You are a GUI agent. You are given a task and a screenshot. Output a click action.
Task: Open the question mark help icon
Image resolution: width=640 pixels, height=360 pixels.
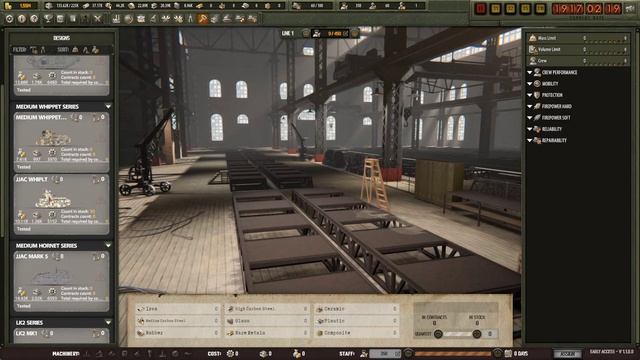tap(34, 19)
